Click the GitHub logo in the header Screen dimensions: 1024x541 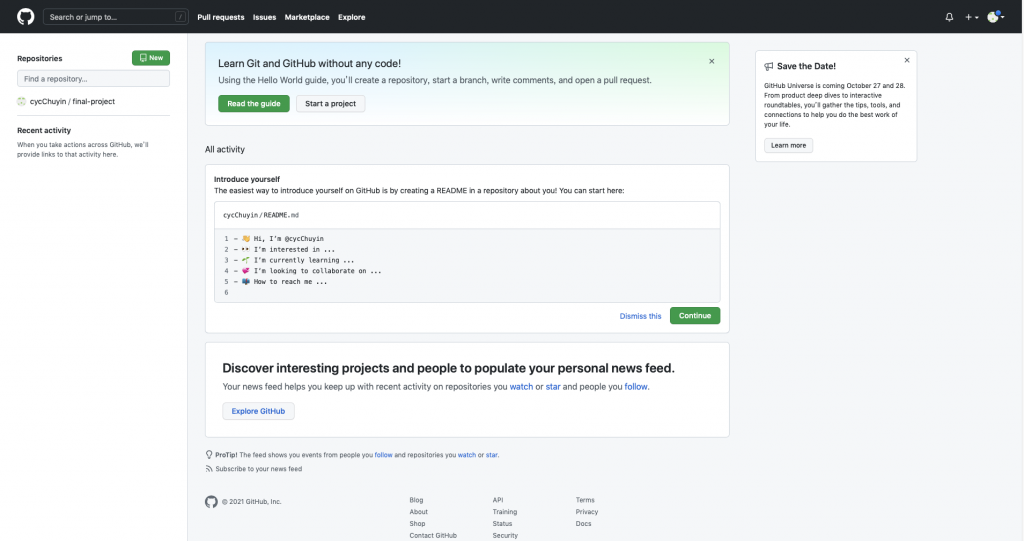tap(26, 17)
